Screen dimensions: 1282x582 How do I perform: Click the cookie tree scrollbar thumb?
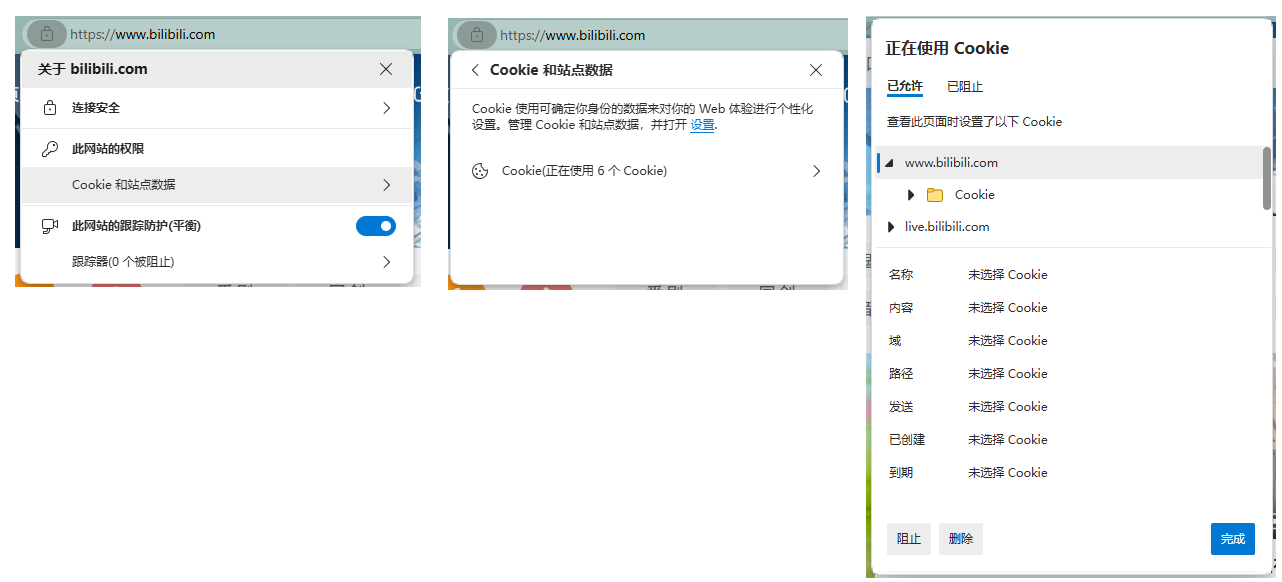[1267, 178]
